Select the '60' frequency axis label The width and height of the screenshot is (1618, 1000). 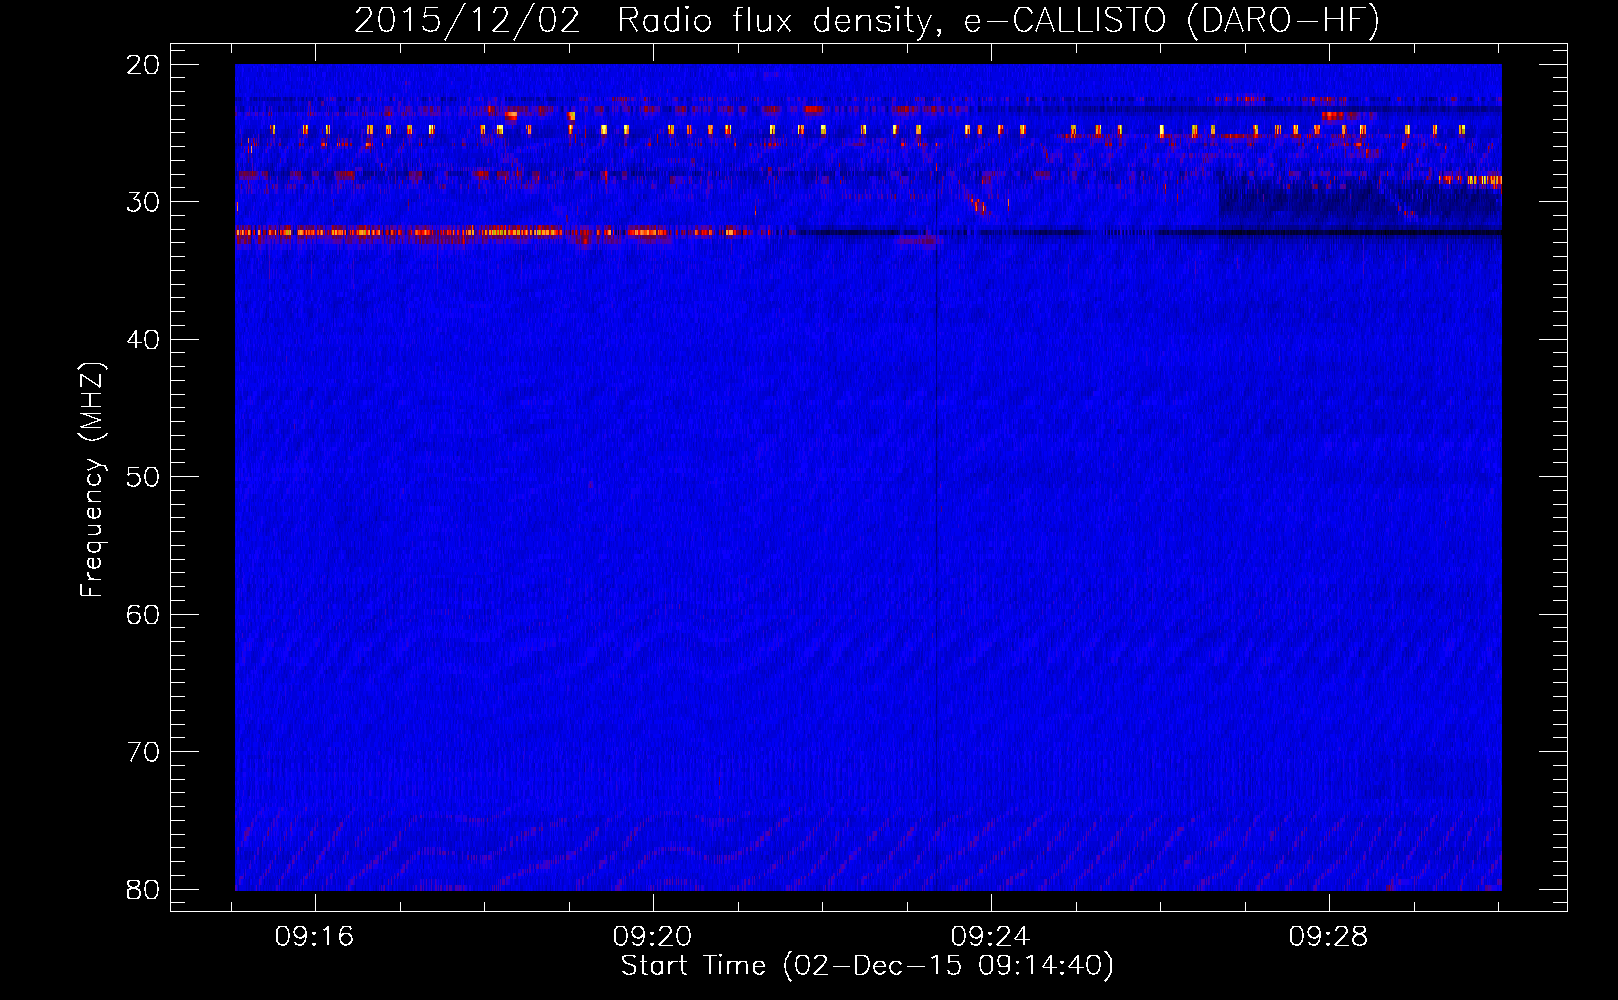[x=144, y=614]
